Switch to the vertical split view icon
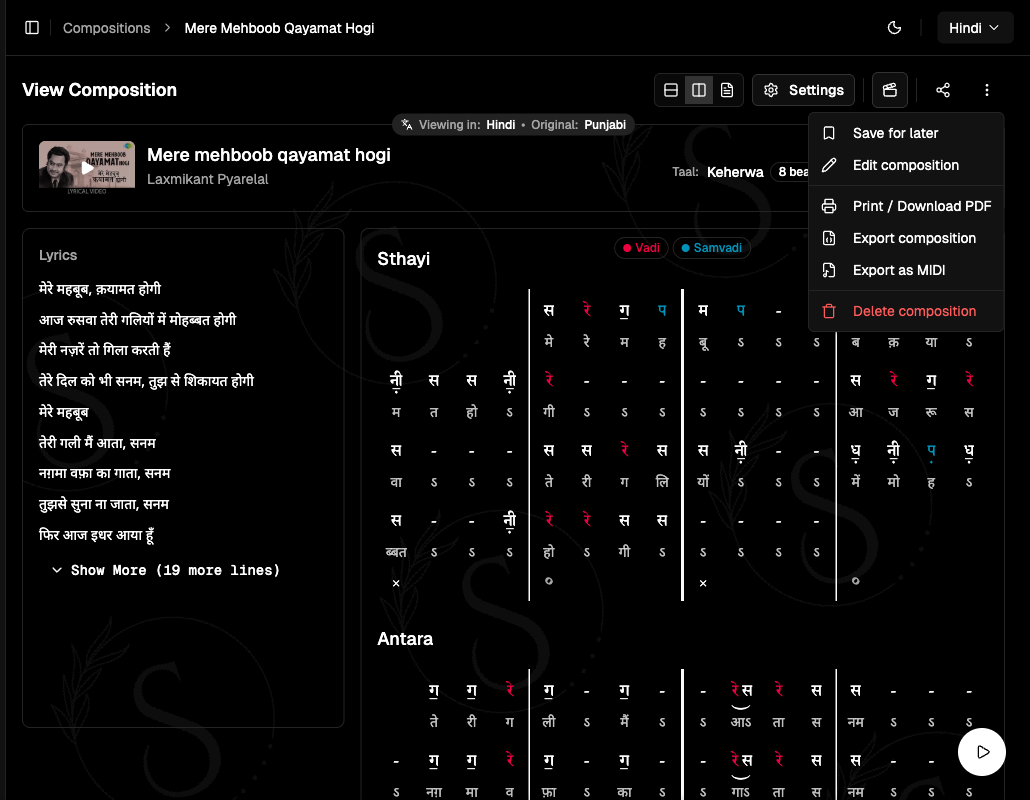This screenshot has height=800, width=1030. pos(698,90)
